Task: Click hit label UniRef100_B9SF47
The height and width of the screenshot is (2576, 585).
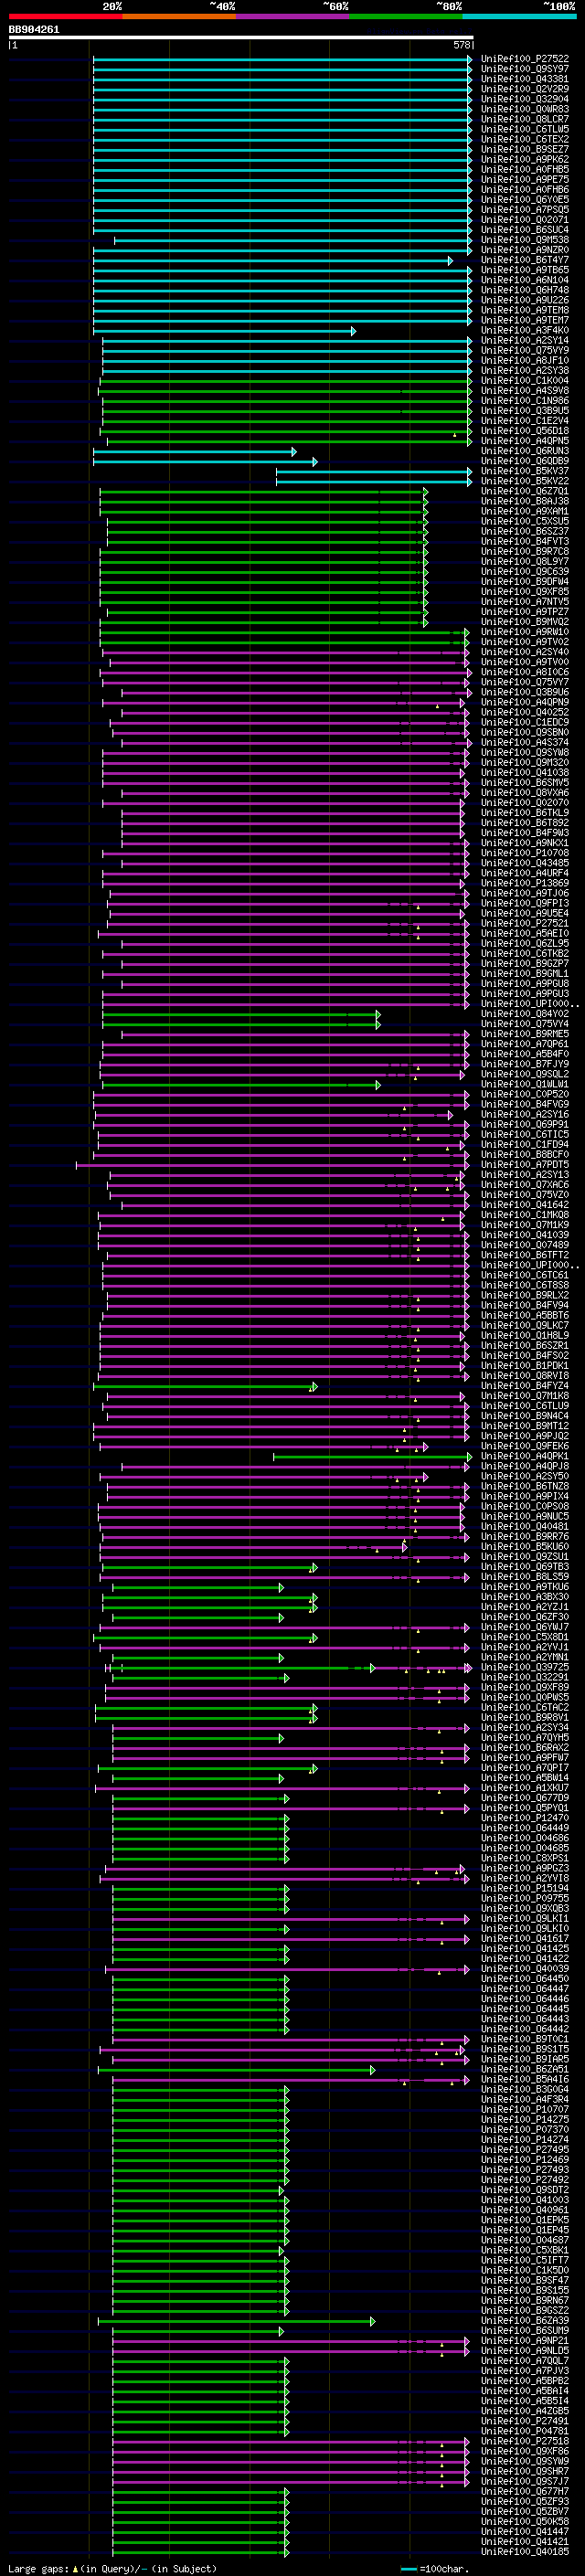Action: (525, 2280)
